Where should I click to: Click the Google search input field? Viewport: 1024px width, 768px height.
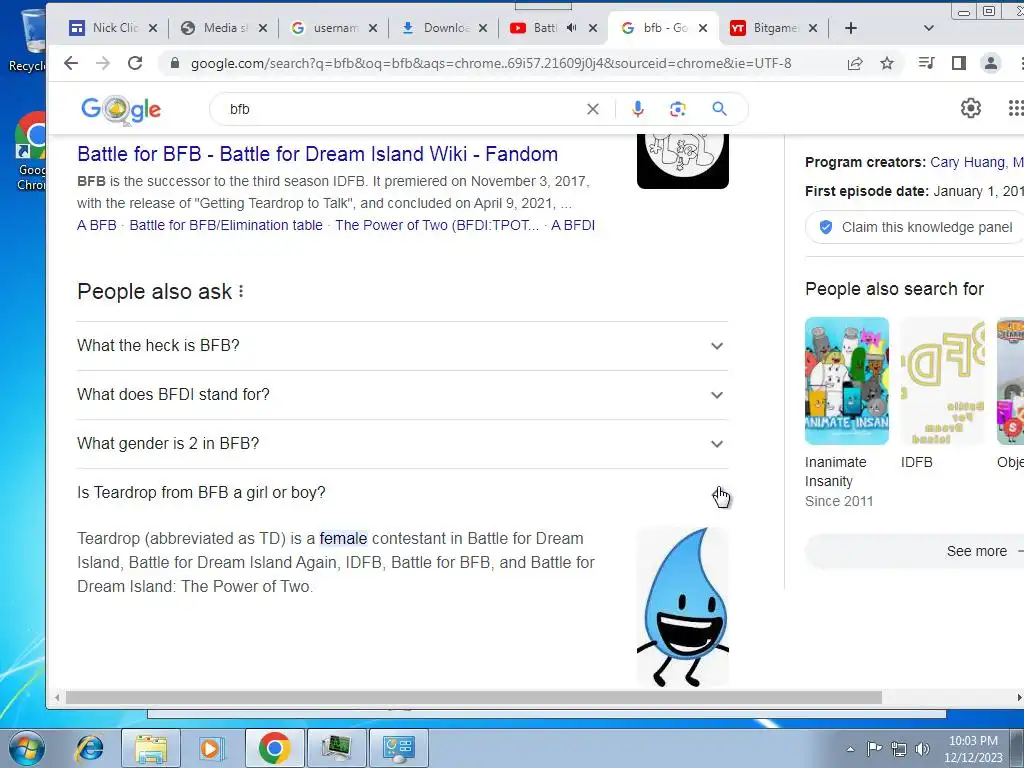[402, 109]
